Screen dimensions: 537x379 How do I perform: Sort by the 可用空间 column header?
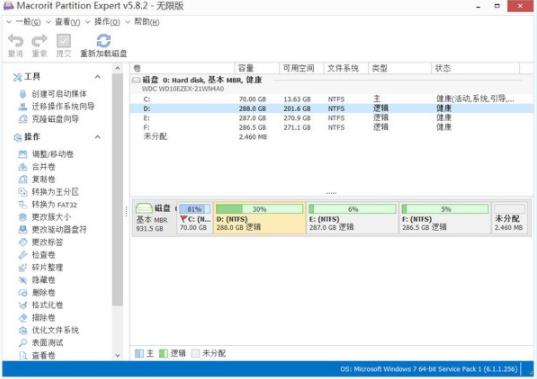pyautogui.click(x=301, y=68)
